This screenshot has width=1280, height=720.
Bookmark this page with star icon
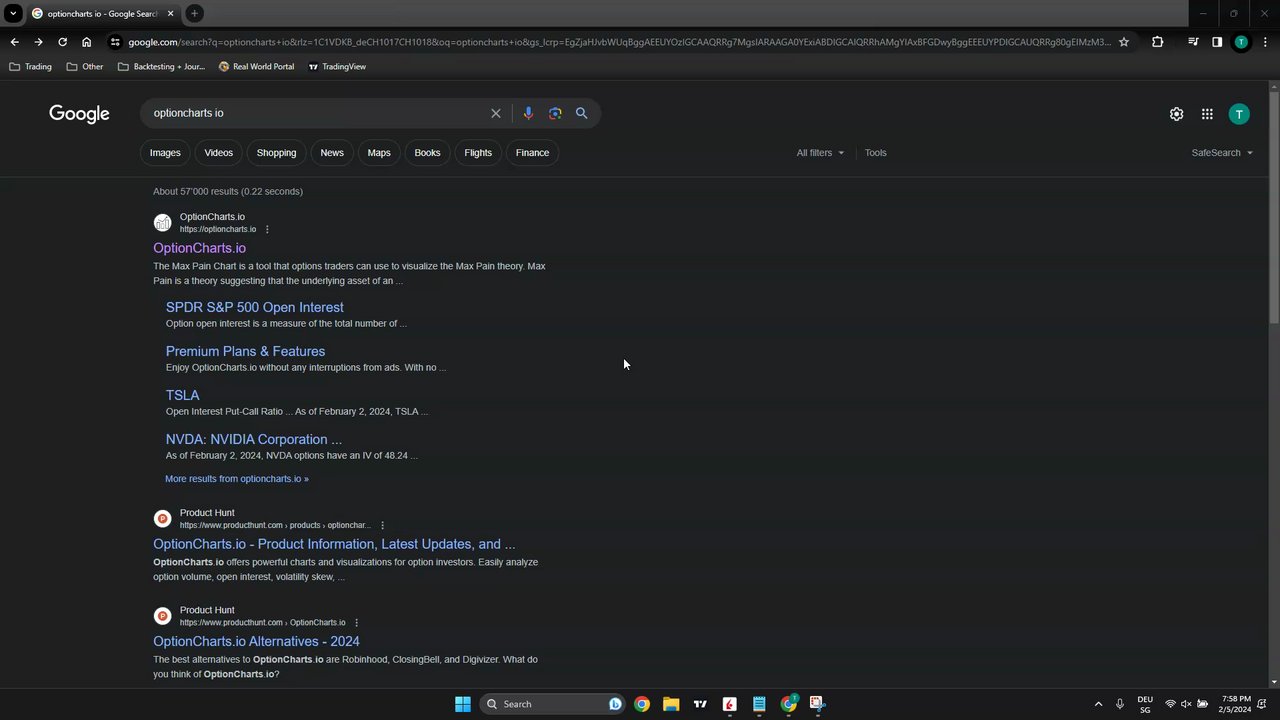pos(1124,42)
